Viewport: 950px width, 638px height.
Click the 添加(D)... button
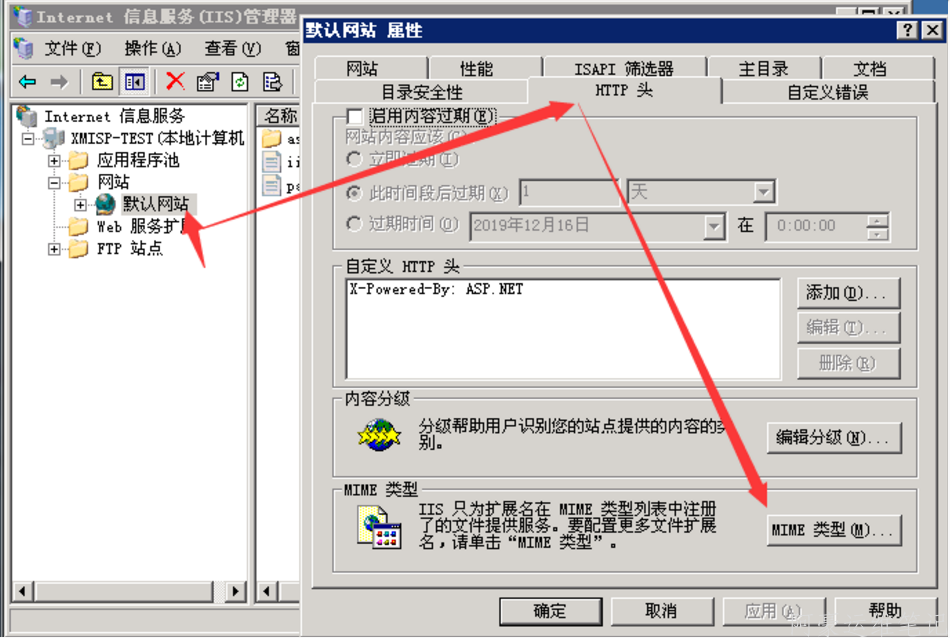pyautogui.click(x=848, y=293)
